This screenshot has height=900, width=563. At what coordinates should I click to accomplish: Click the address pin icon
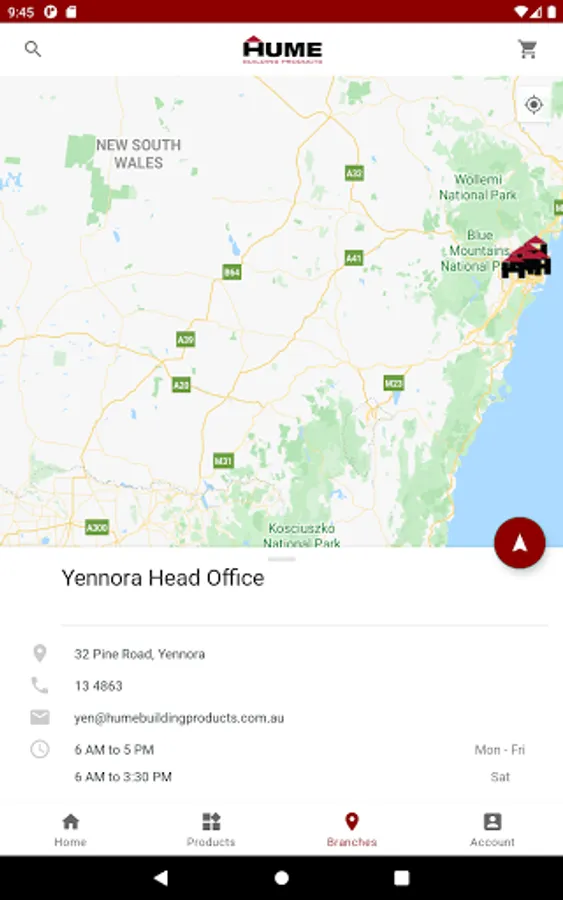pos(40,653)
